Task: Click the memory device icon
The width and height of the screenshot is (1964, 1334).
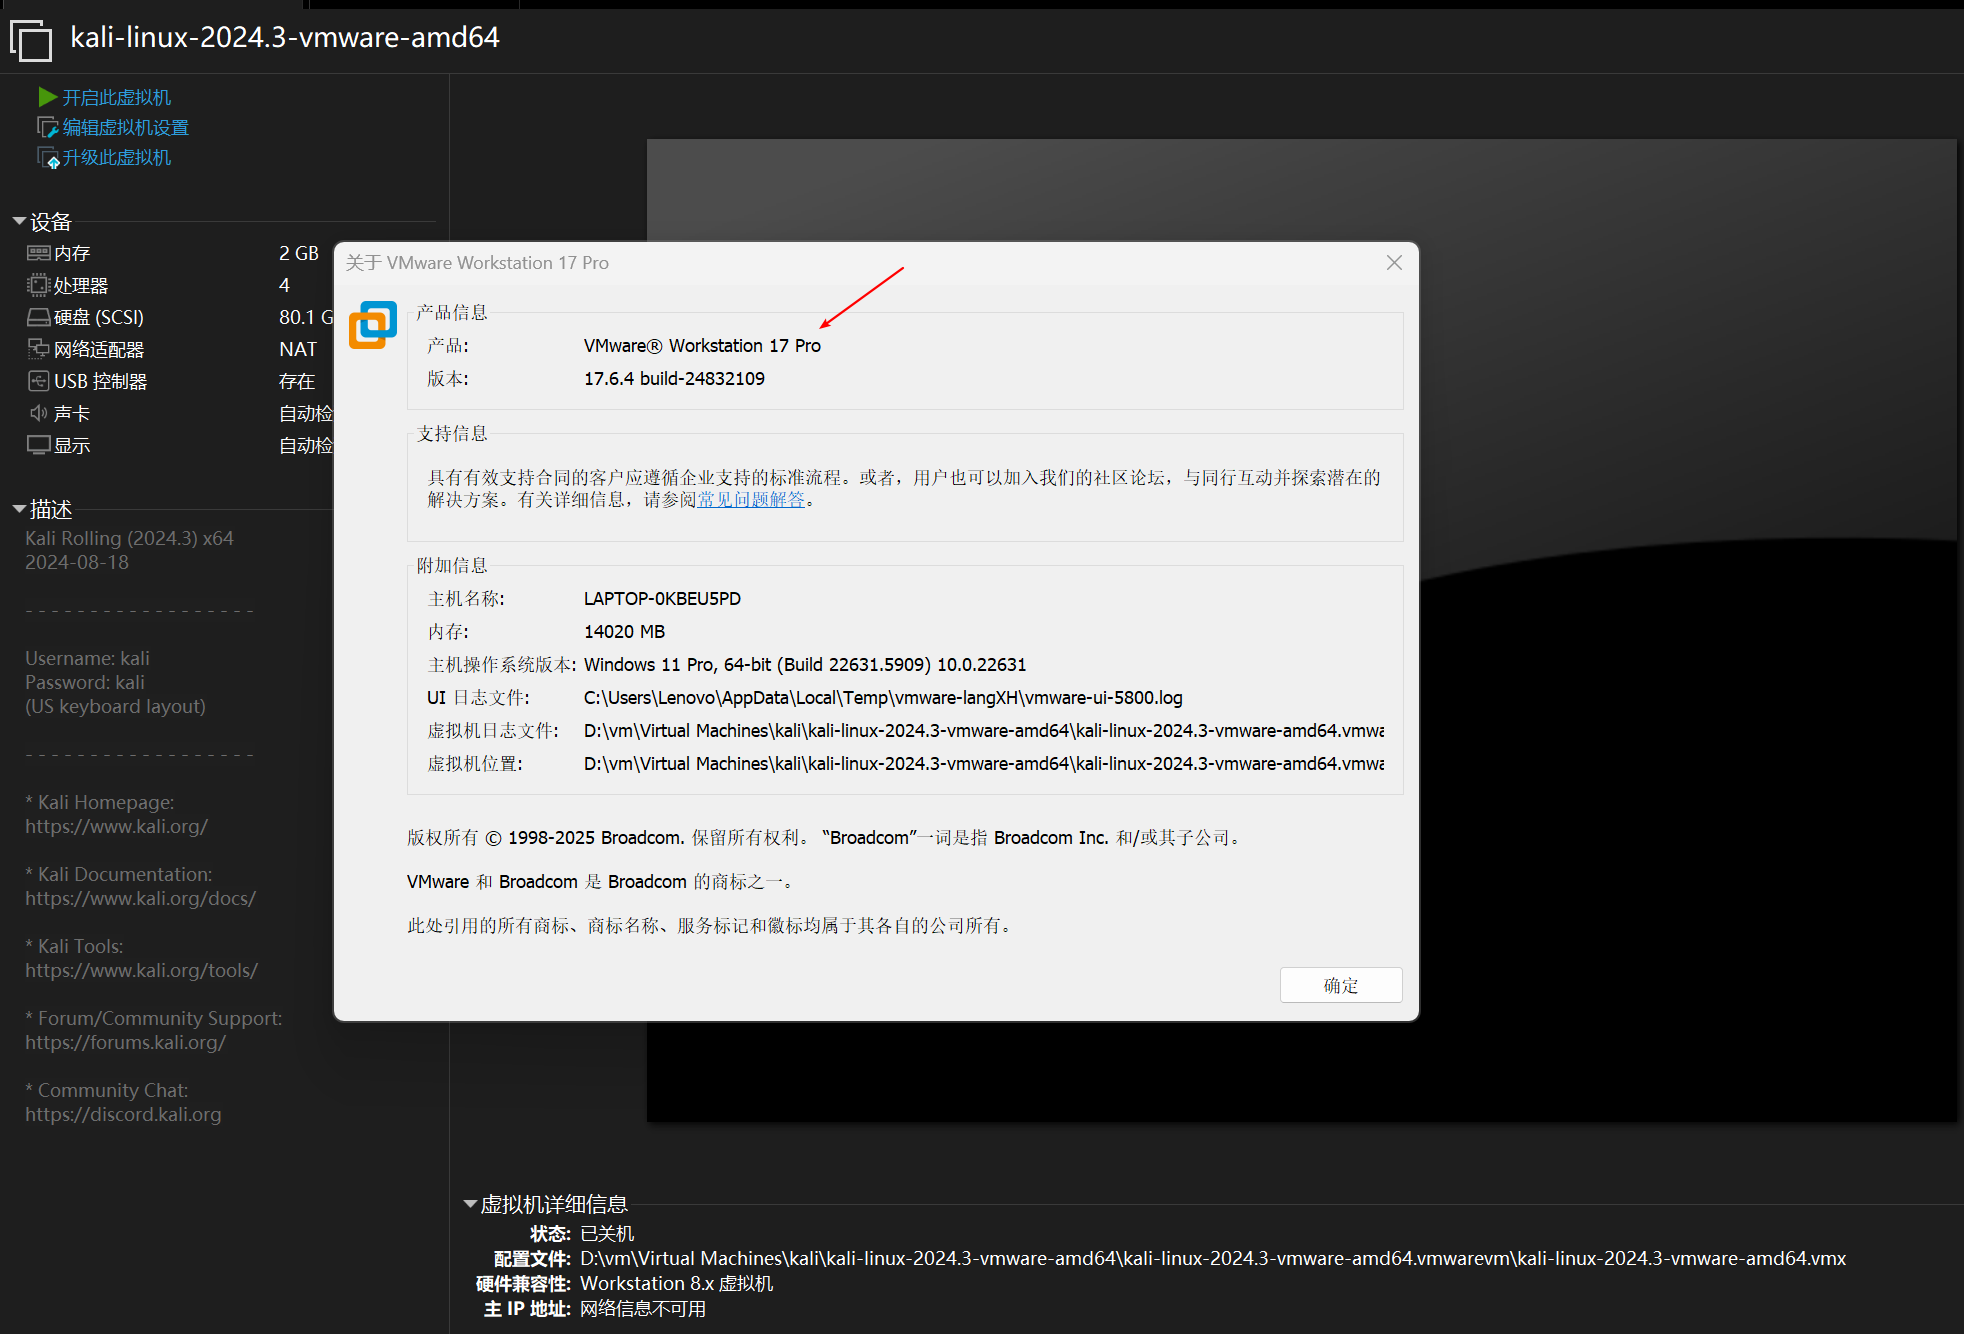Action: point(38,254)
